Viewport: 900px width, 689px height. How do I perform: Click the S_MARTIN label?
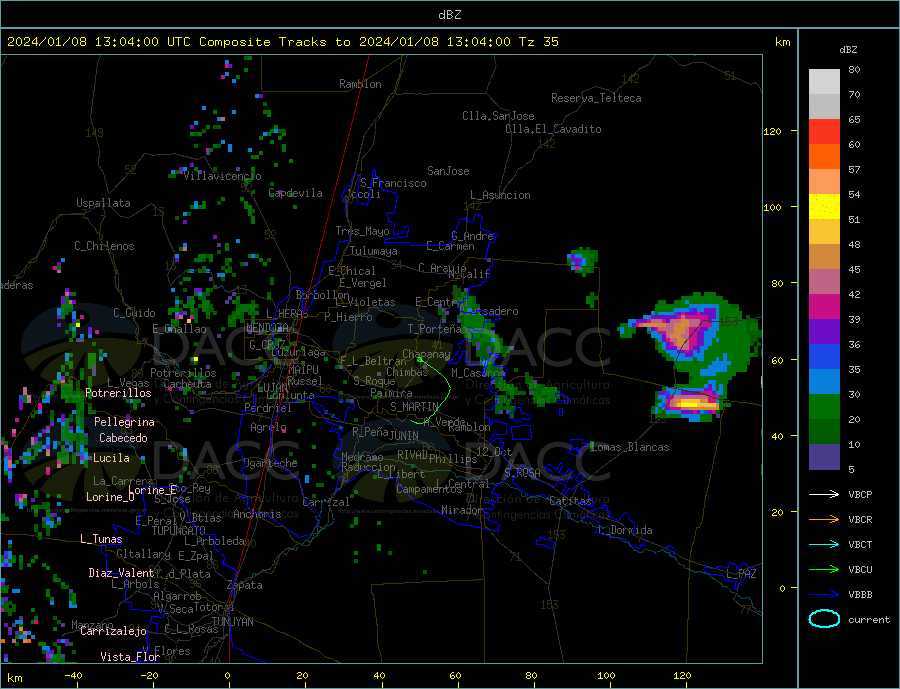(414, 407)
